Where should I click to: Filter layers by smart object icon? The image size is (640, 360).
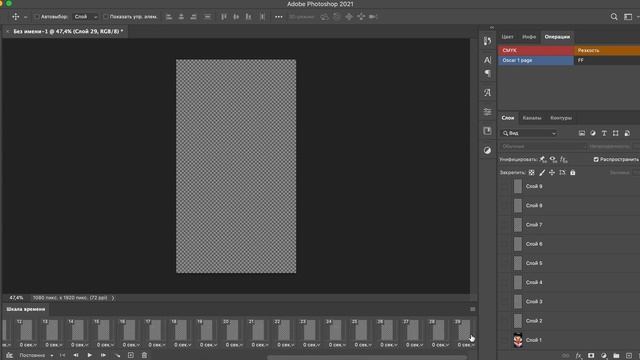click(627, 133)
